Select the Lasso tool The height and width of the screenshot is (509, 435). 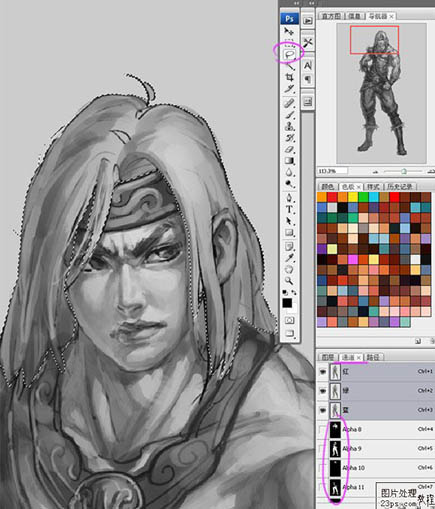(x=289, y=54)
